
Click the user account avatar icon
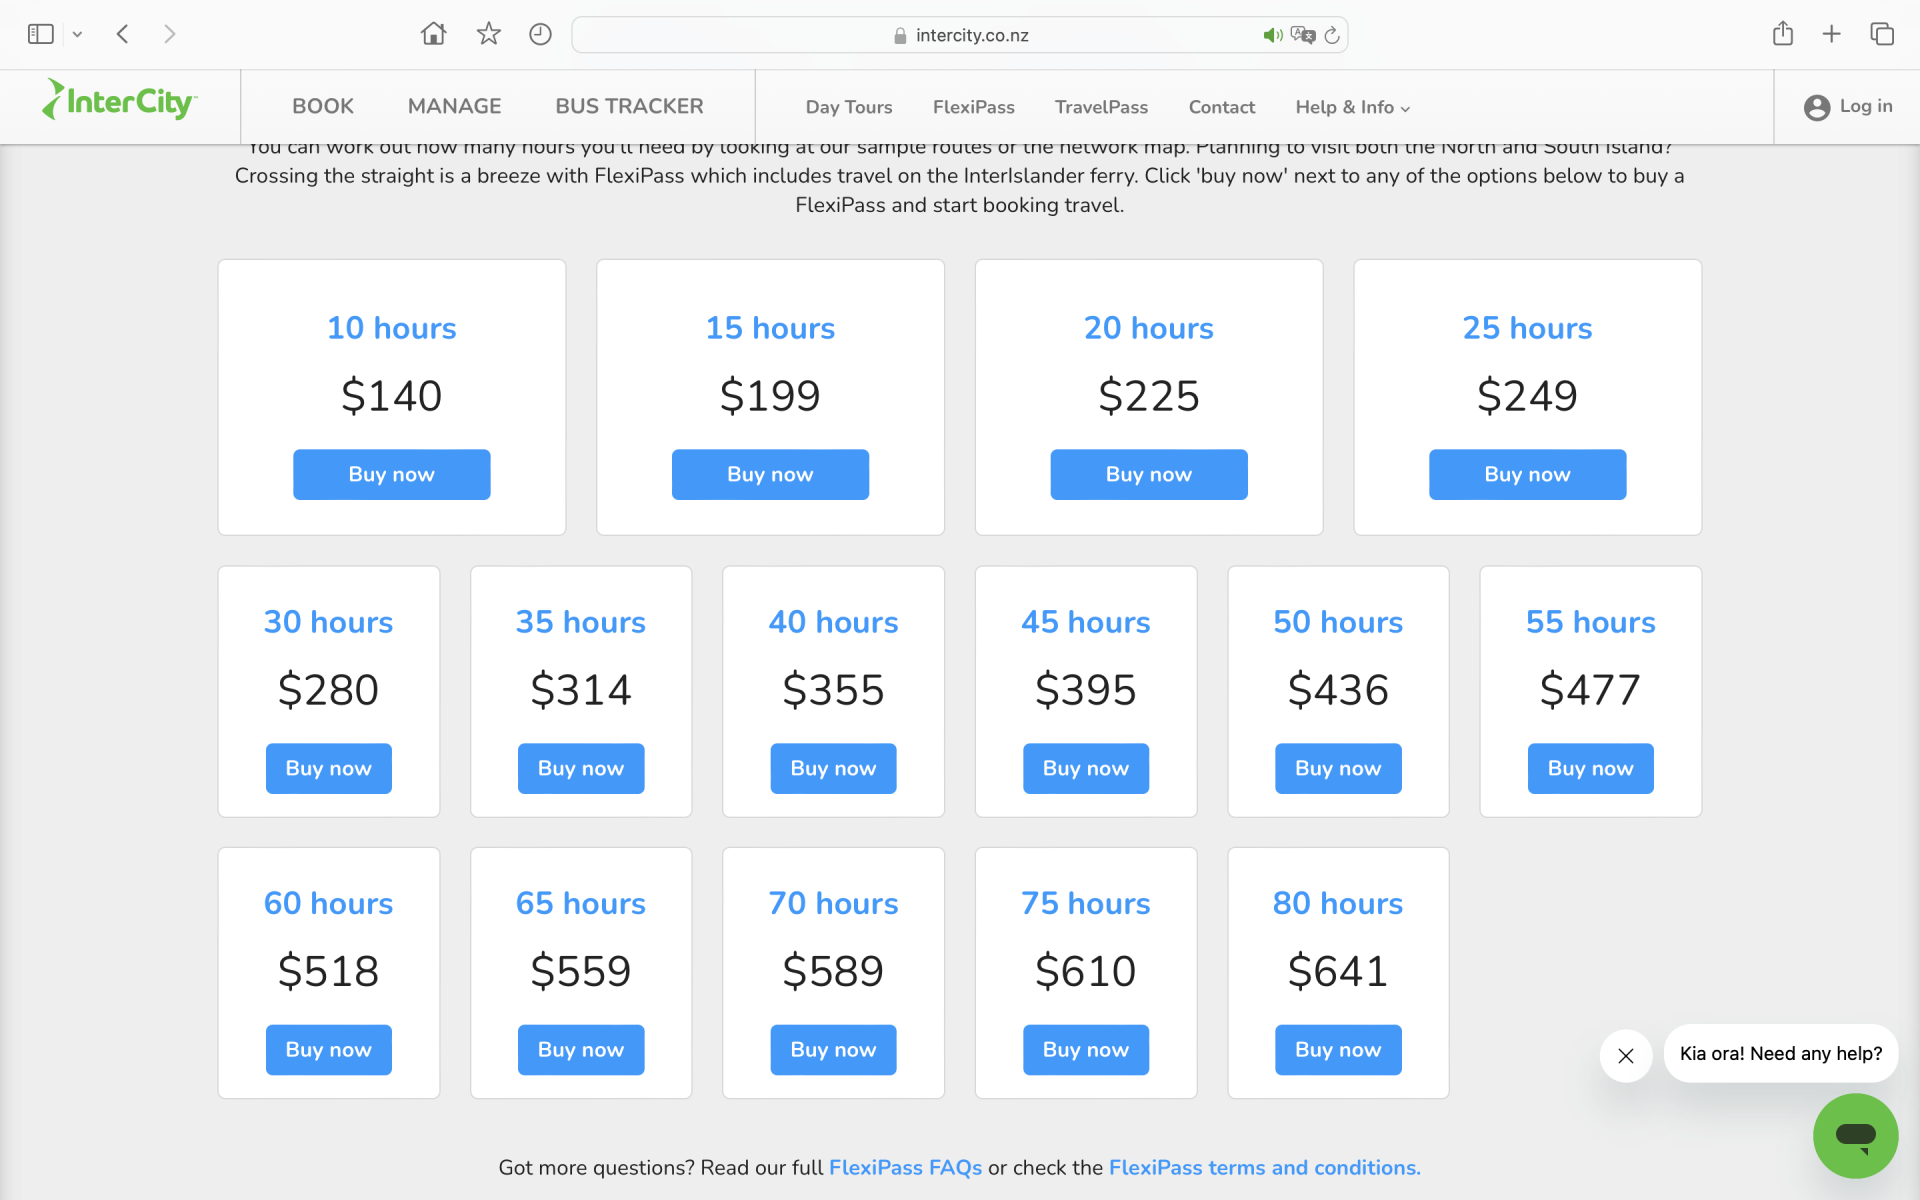click(x=1817, y=107)
